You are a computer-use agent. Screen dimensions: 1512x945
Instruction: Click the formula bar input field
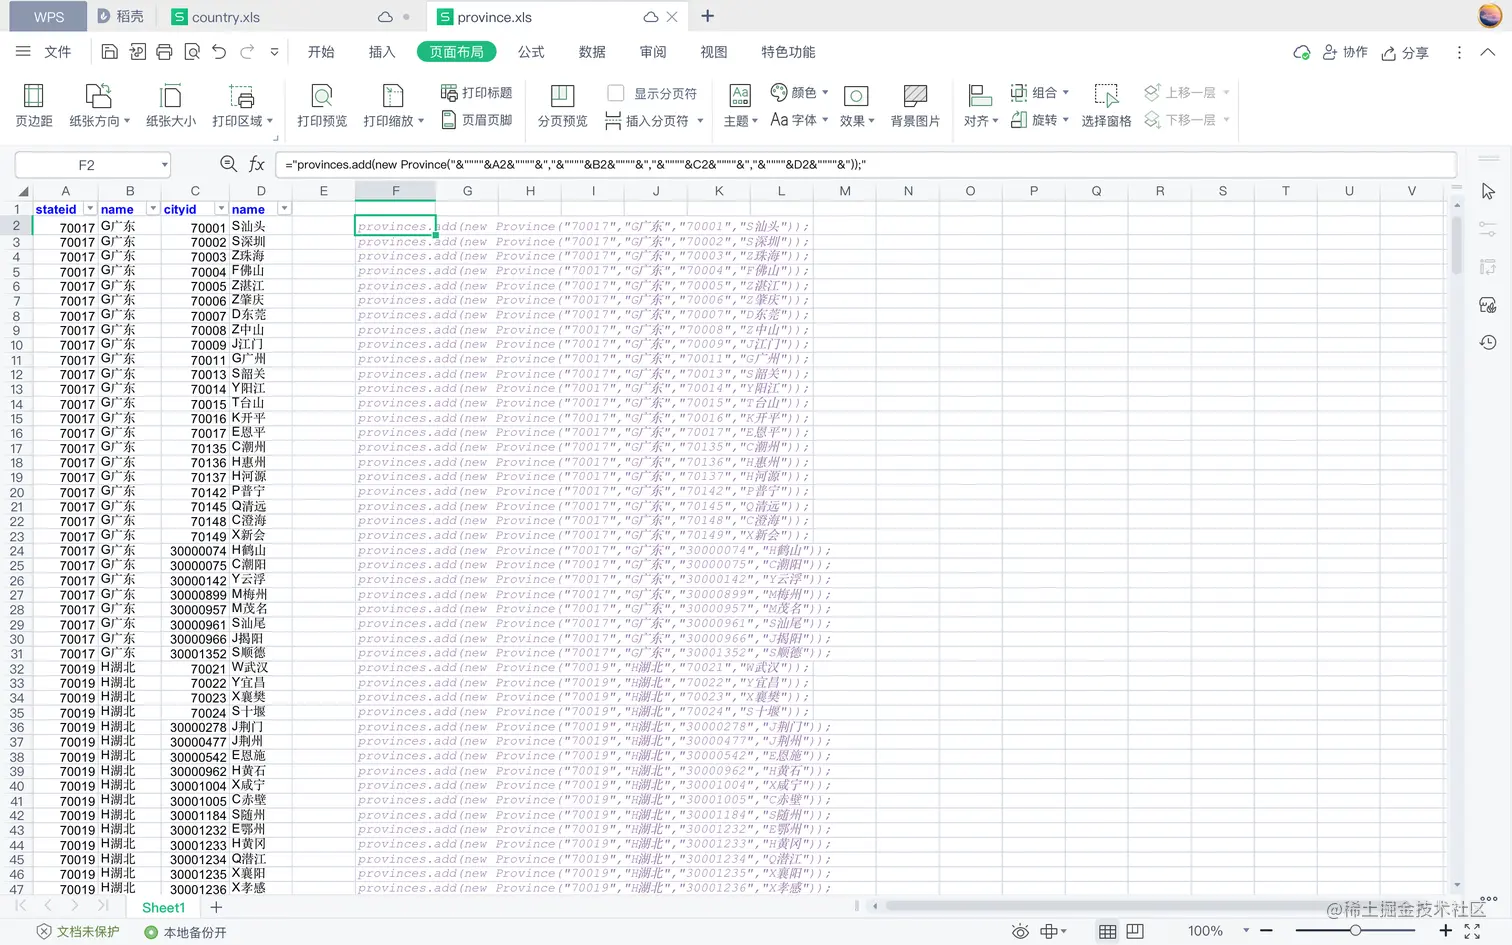pos(865,165)
